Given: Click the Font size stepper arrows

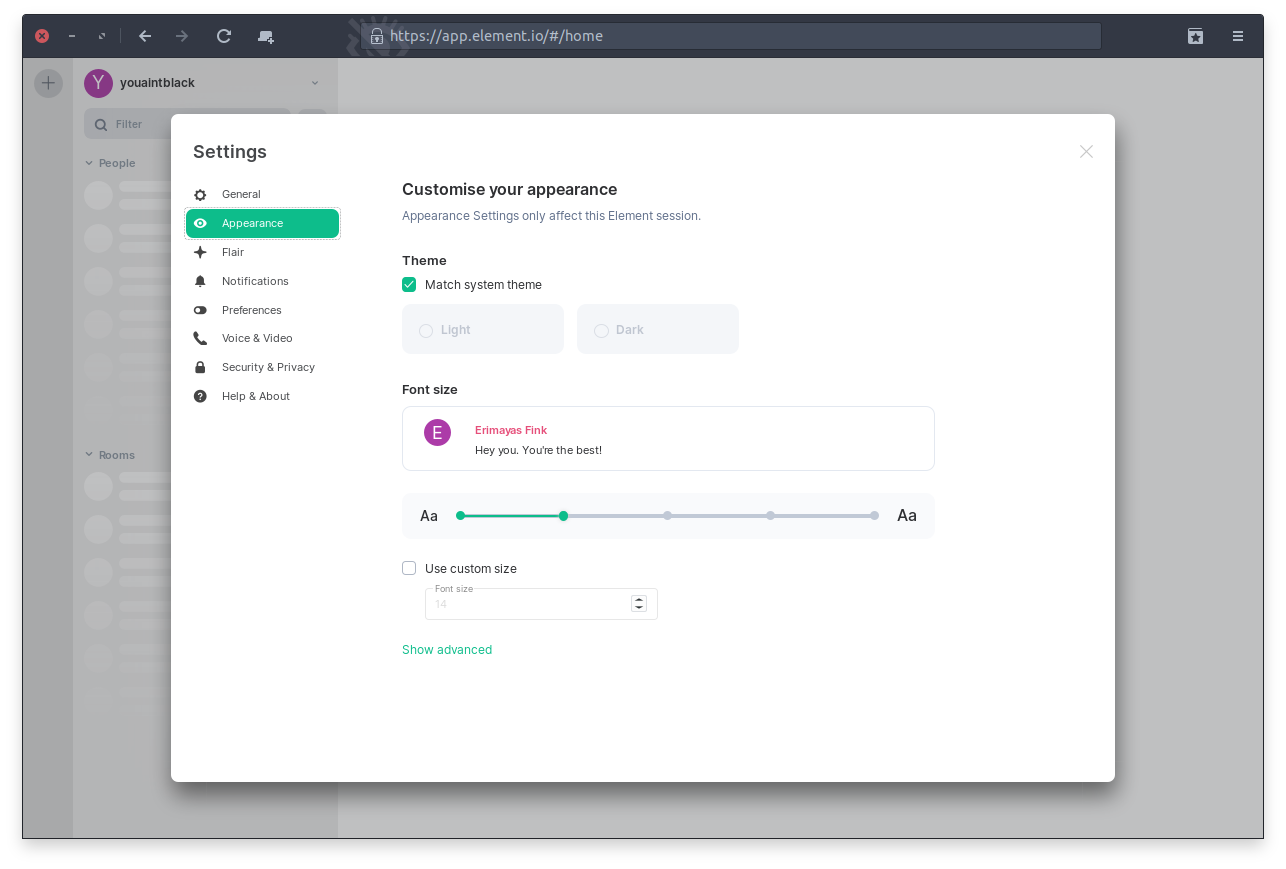Looking at the screenshot, I should (x=639, y=604).
